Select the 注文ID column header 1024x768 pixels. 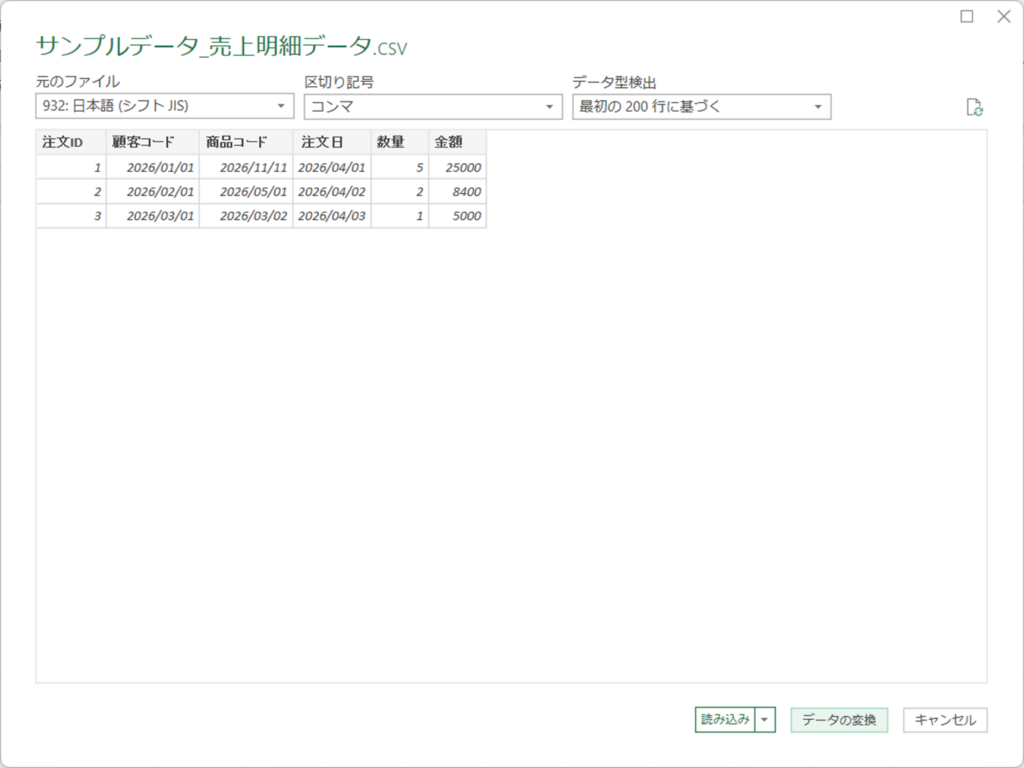tap(70, 142)
